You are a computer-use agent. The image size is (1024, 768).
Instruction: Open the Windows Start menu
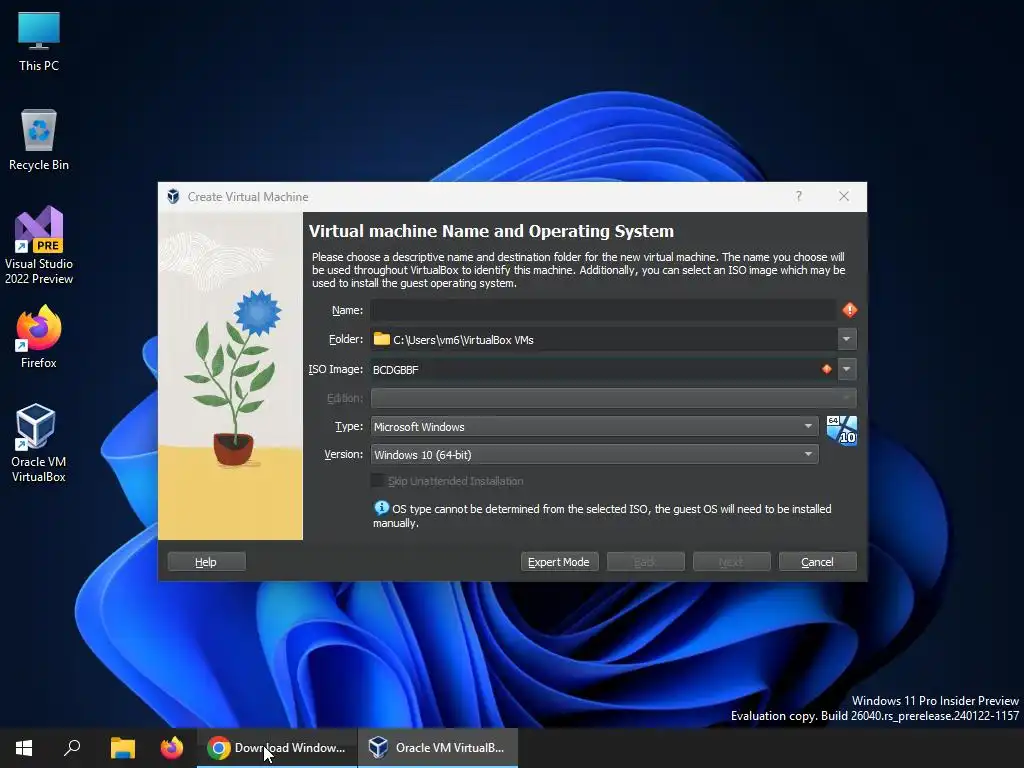24,748
